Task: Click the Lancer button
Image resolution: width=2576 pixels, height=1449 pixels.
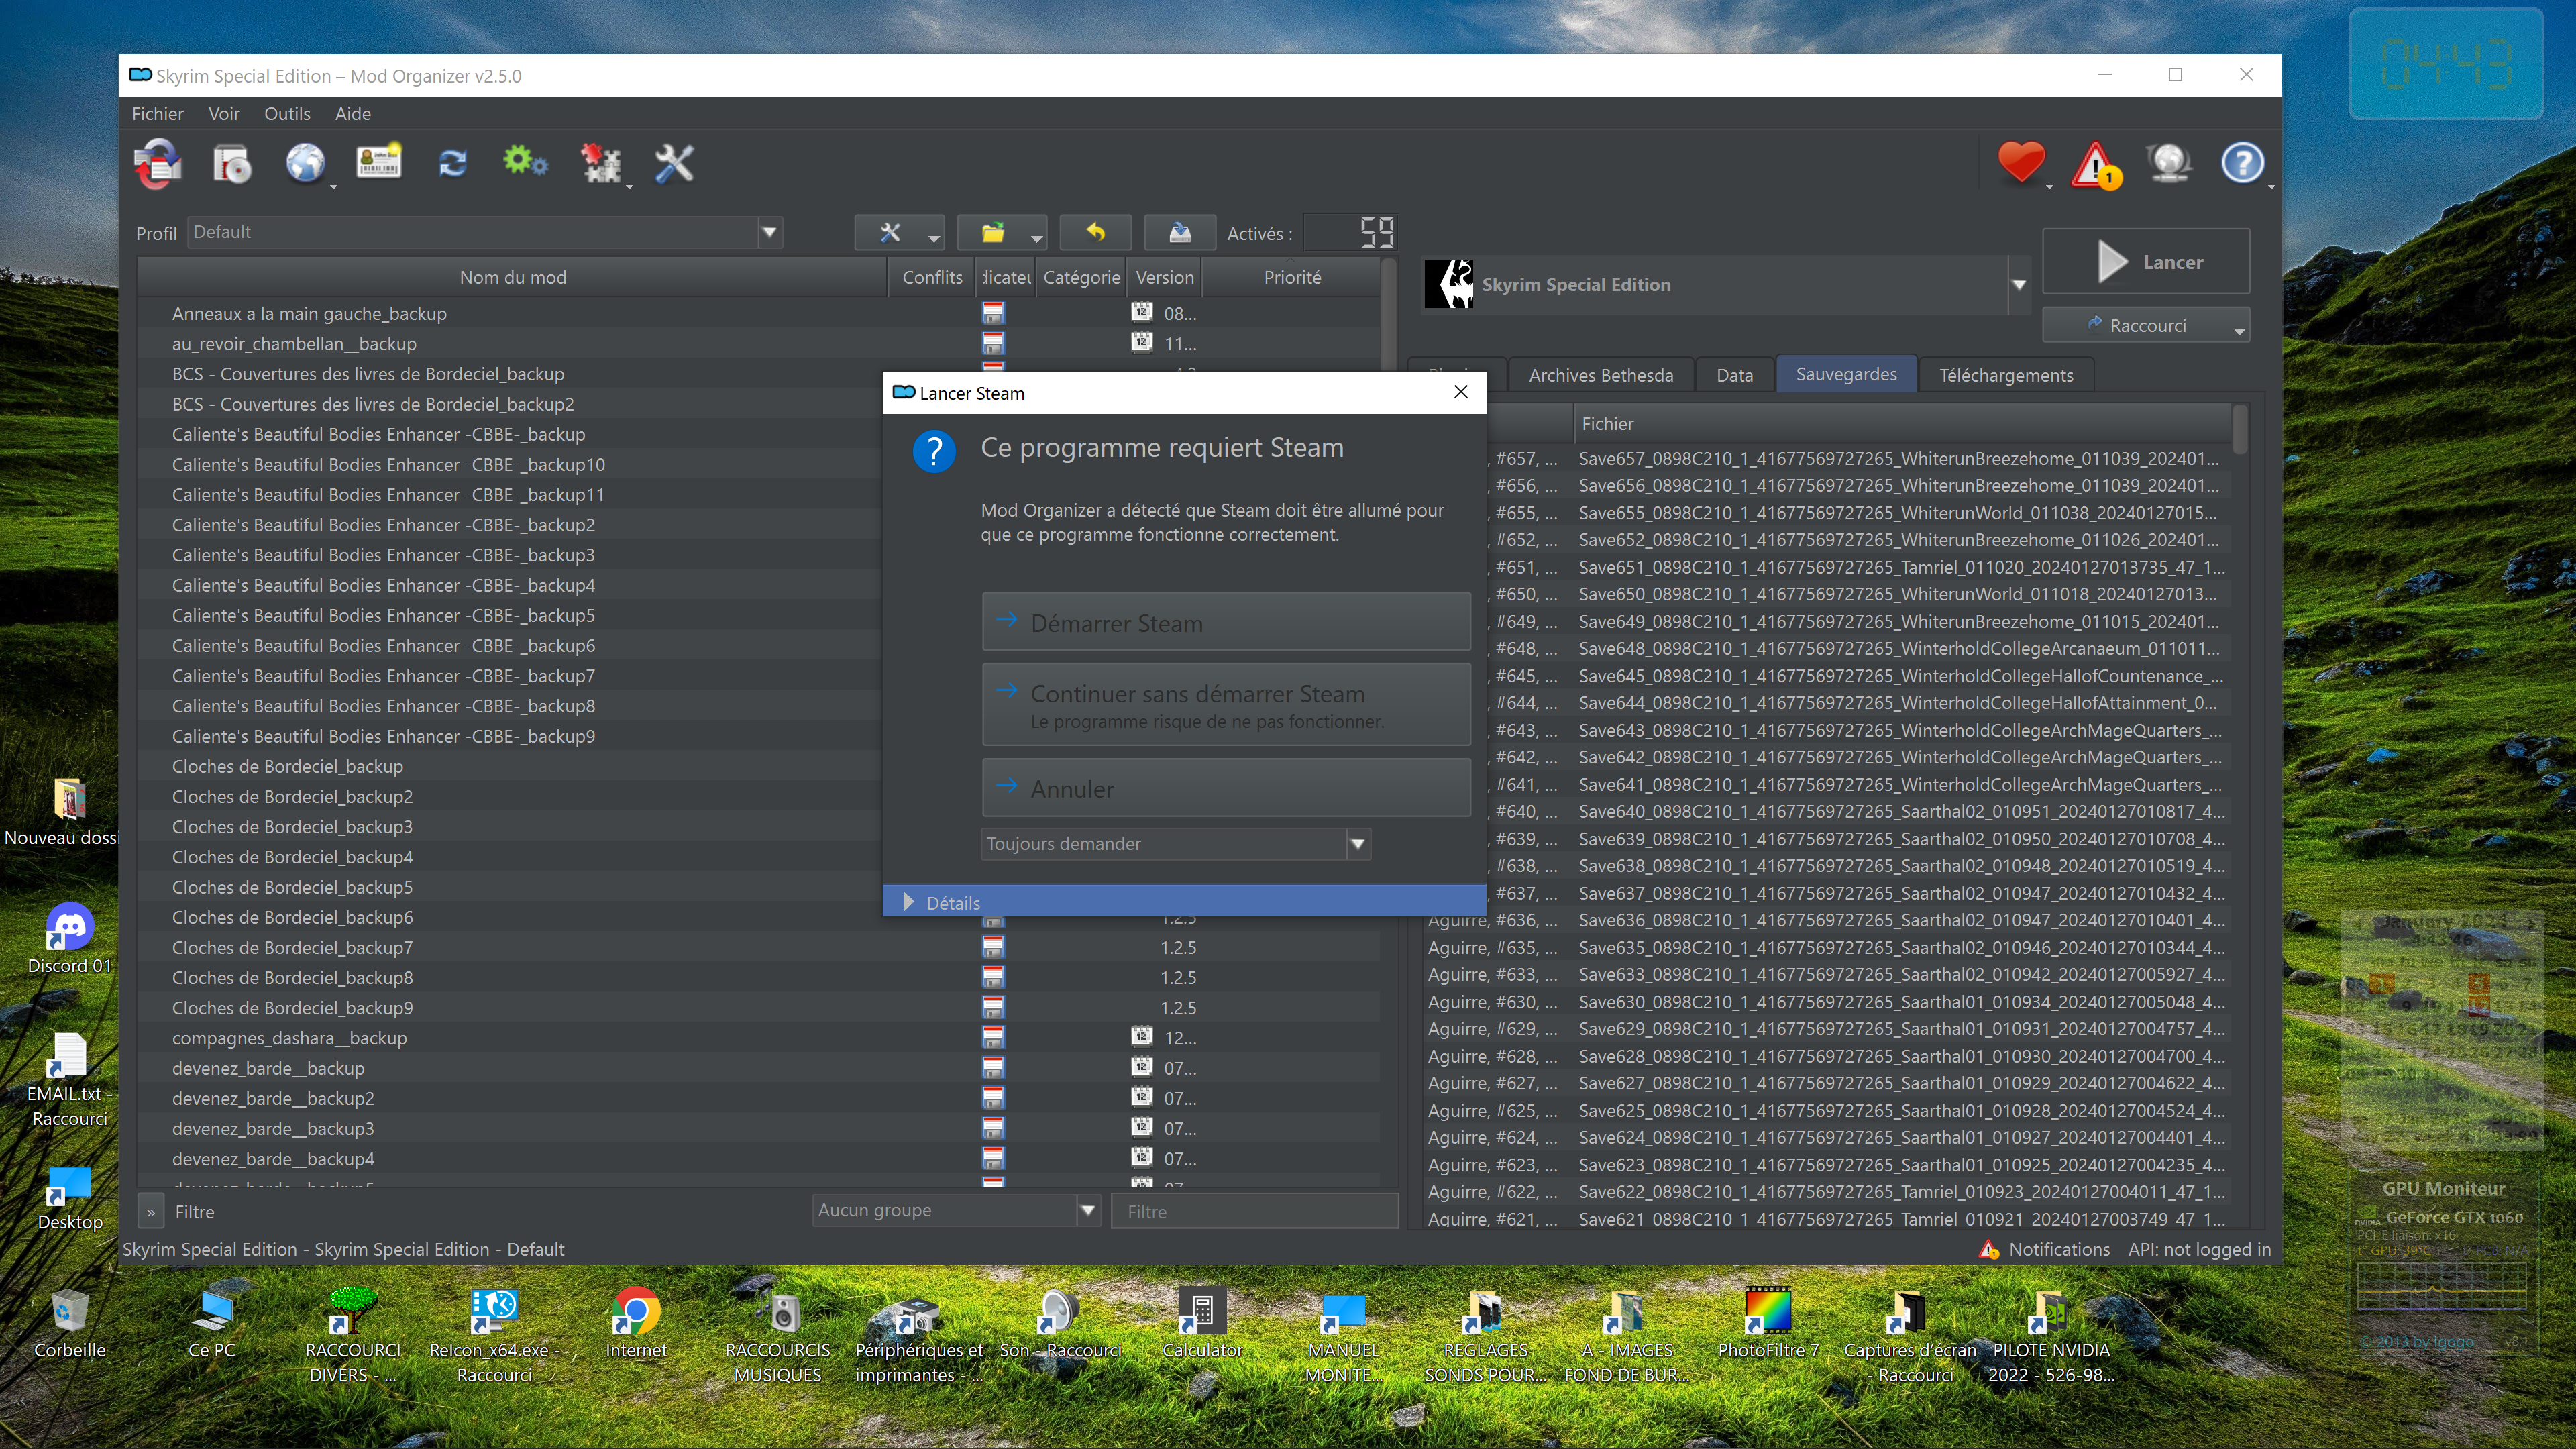Action: [2146, 261]
